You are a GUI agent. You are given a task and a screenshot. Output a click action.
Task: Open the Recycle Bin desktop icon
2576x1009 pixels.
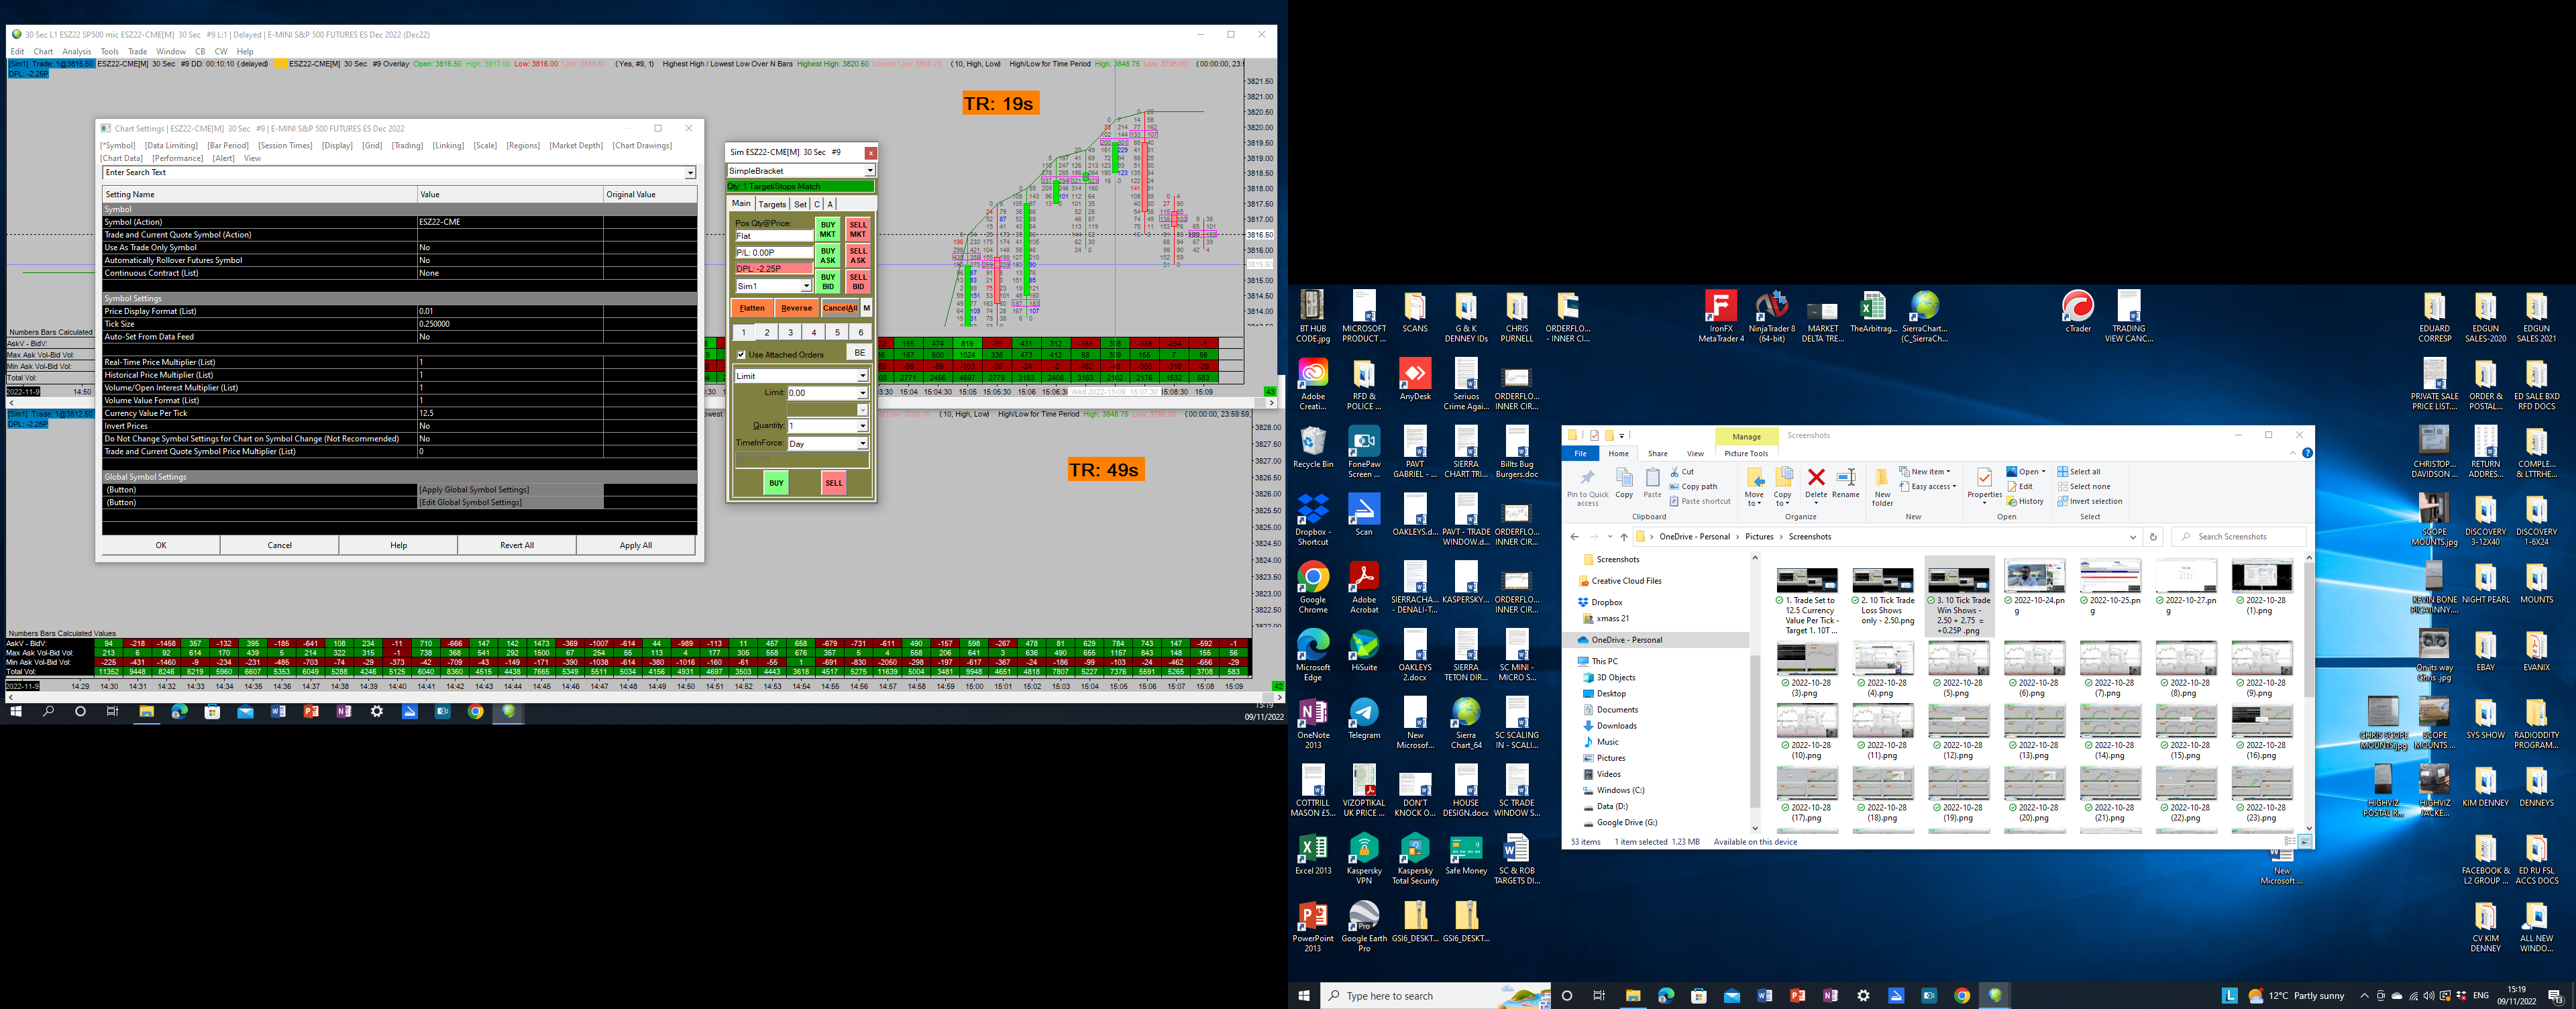1313,447
